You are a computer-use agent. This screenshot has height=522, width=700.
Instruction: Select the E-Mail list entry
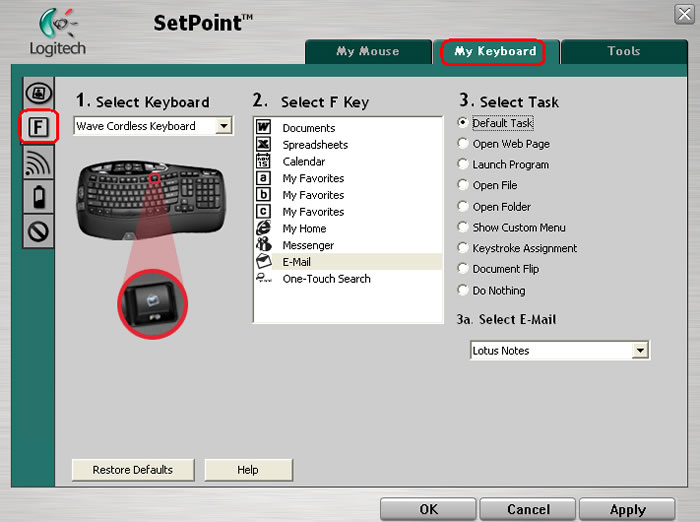click(x=348, y=262)
